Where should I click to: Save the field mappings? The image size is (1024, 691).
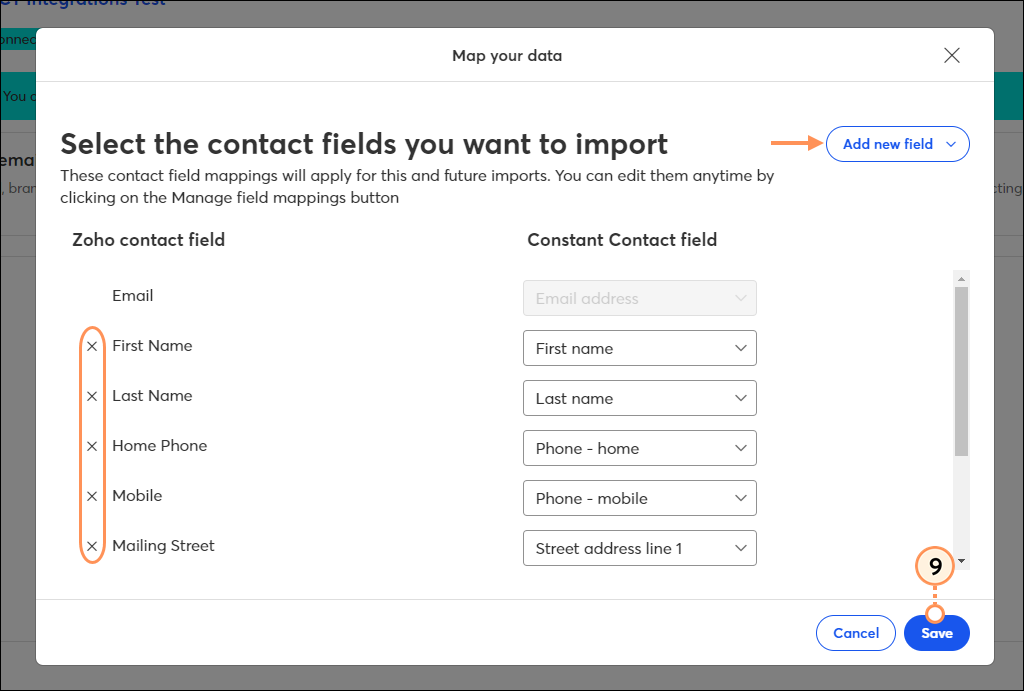coord(936,633)
